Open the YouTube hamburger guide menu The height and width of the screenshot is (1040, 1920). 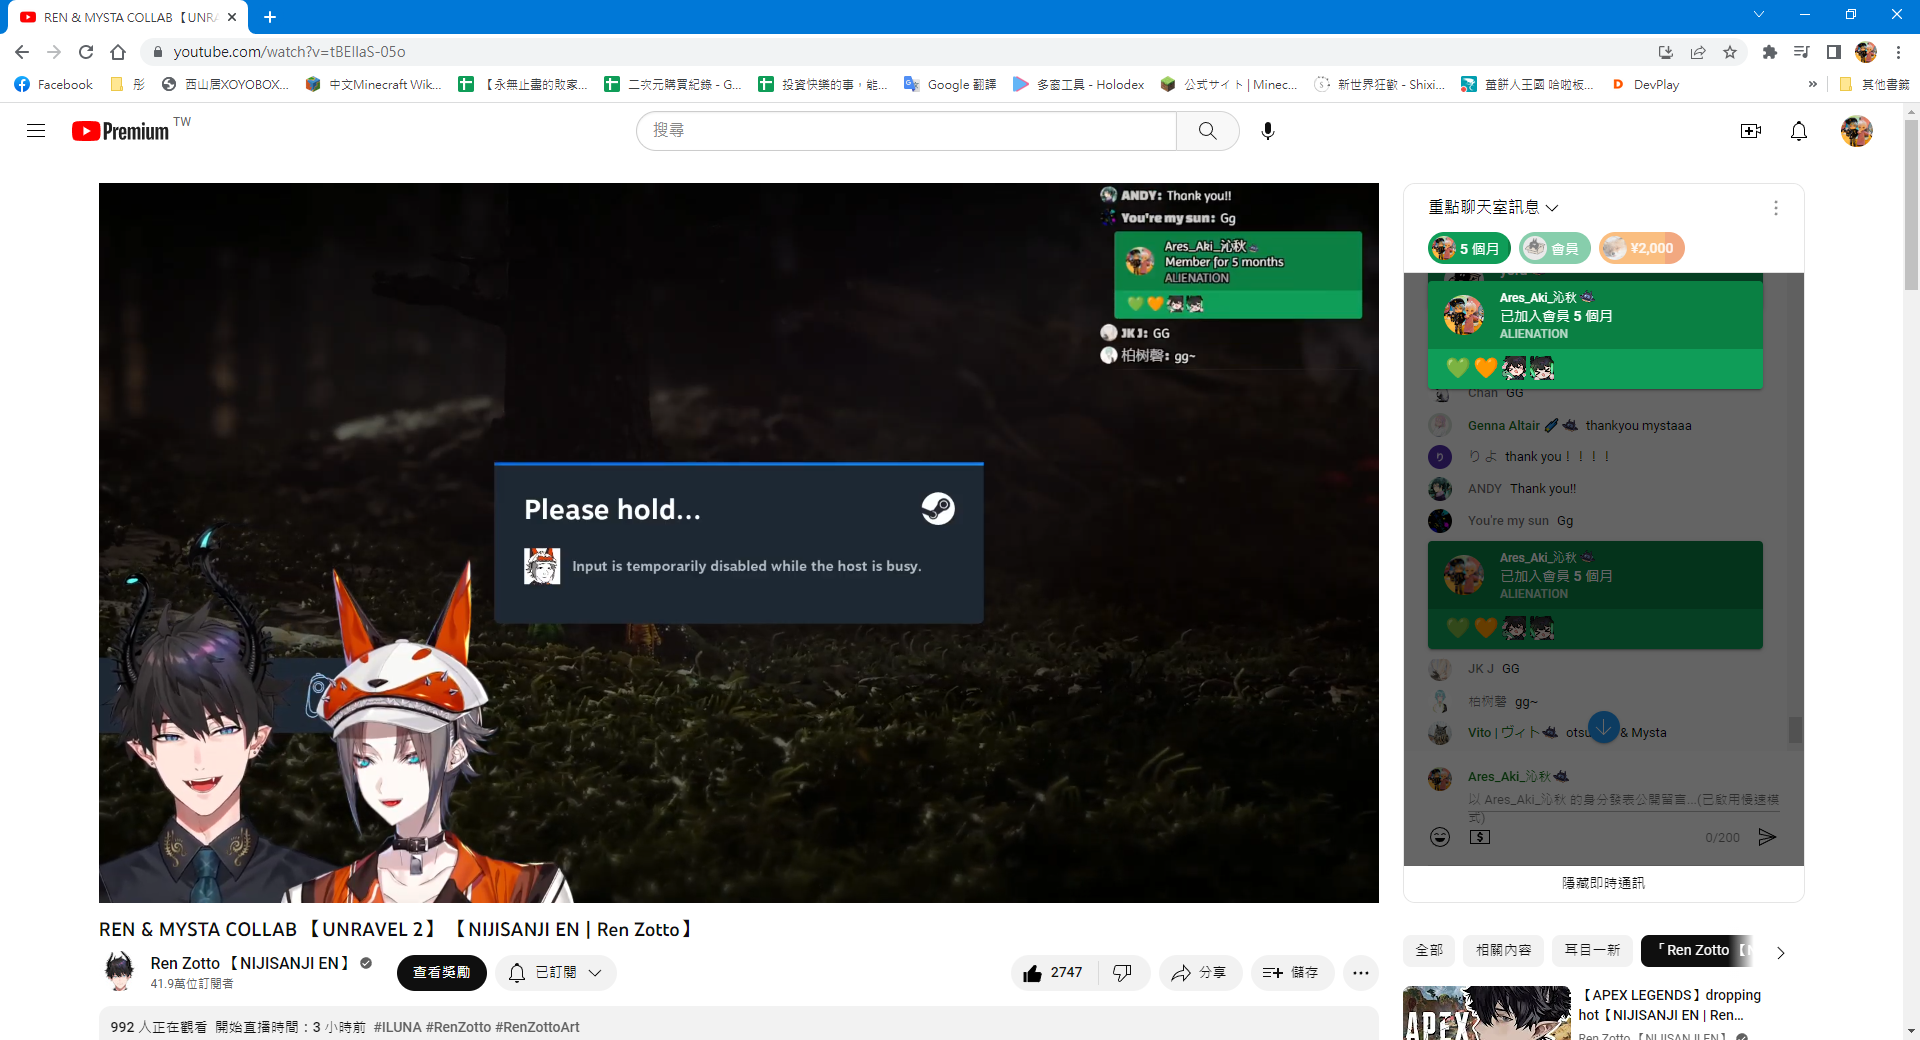(36, 131)
